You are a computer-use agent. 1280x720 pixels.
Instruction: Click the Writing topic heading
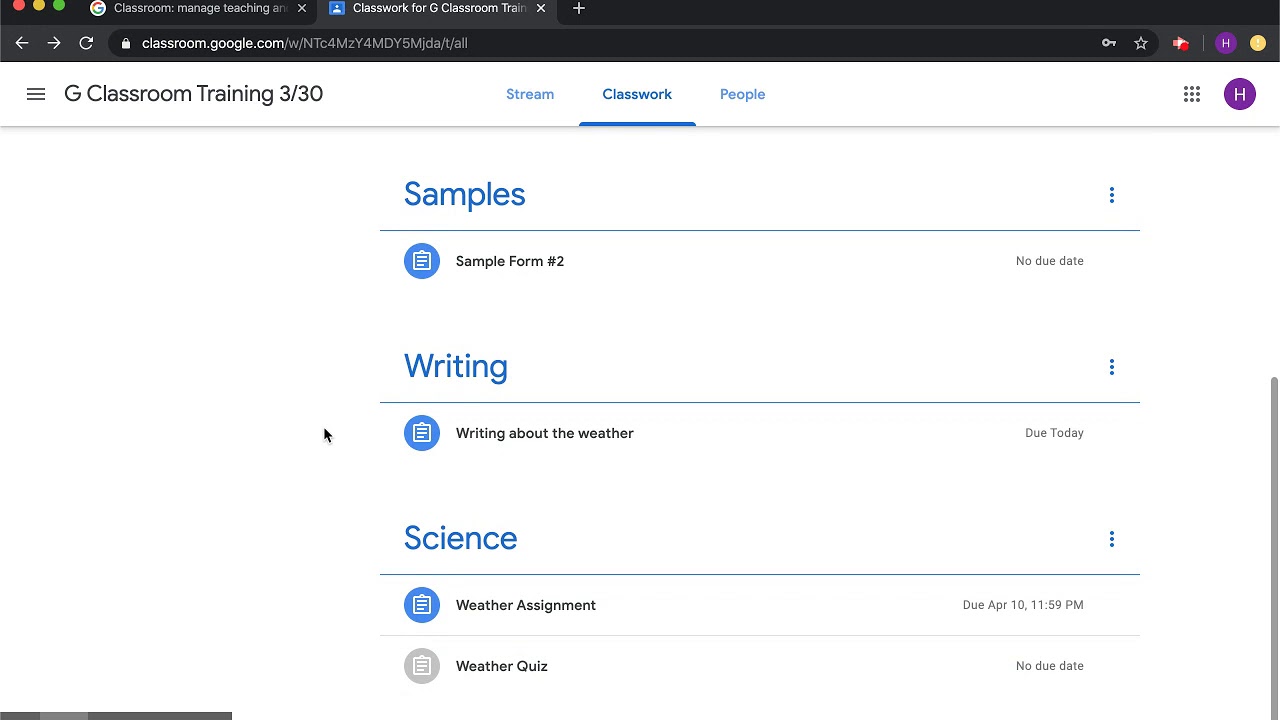tap(456, 366)
